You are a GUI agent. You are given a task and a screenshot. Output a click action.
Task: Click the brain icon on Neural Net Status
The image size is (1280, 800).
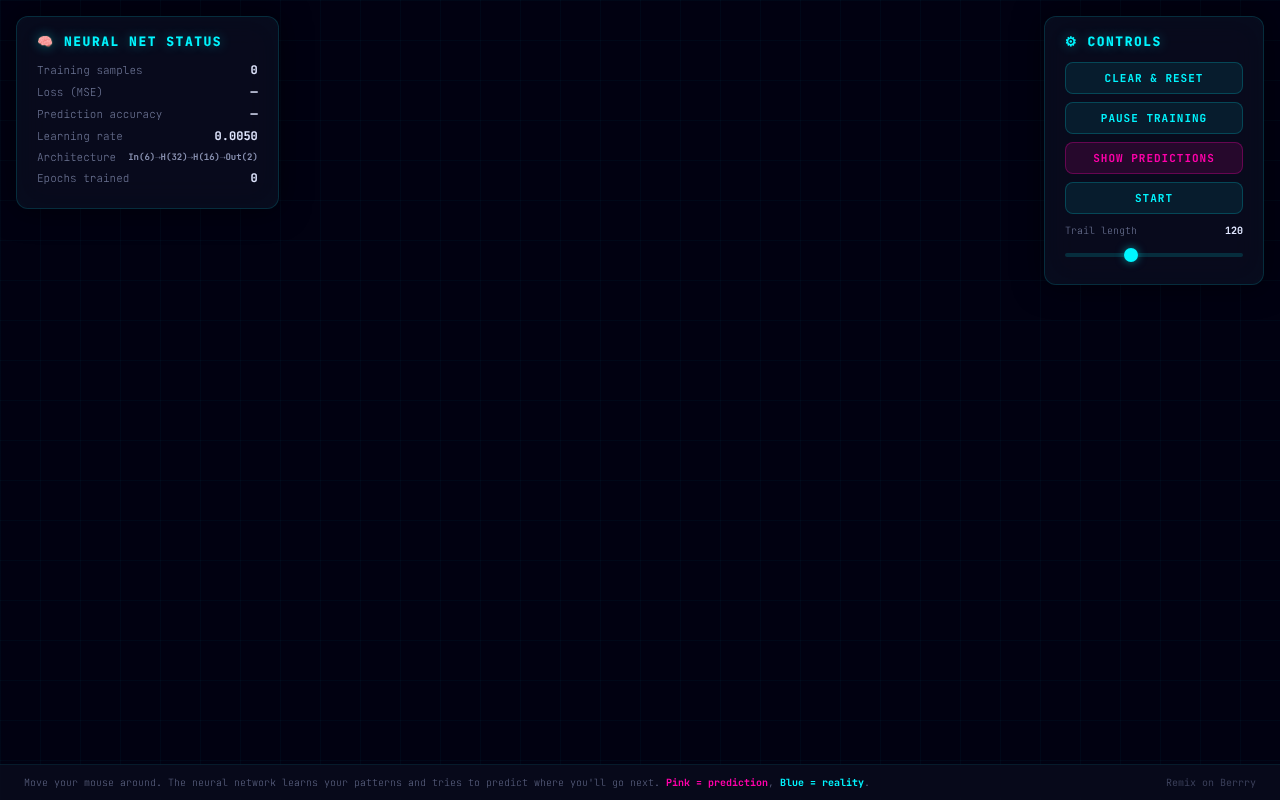coord(45,41)
